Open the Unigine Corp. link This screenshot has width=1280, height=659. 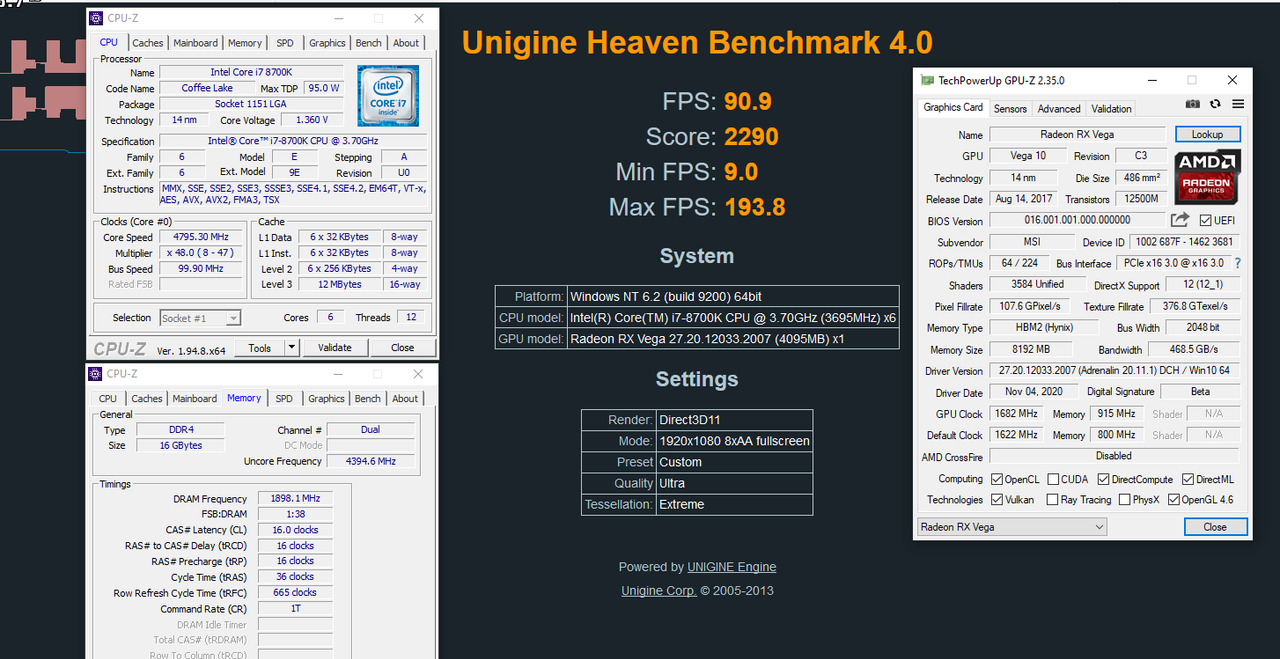pyautogui.click(x=659, y=591)
